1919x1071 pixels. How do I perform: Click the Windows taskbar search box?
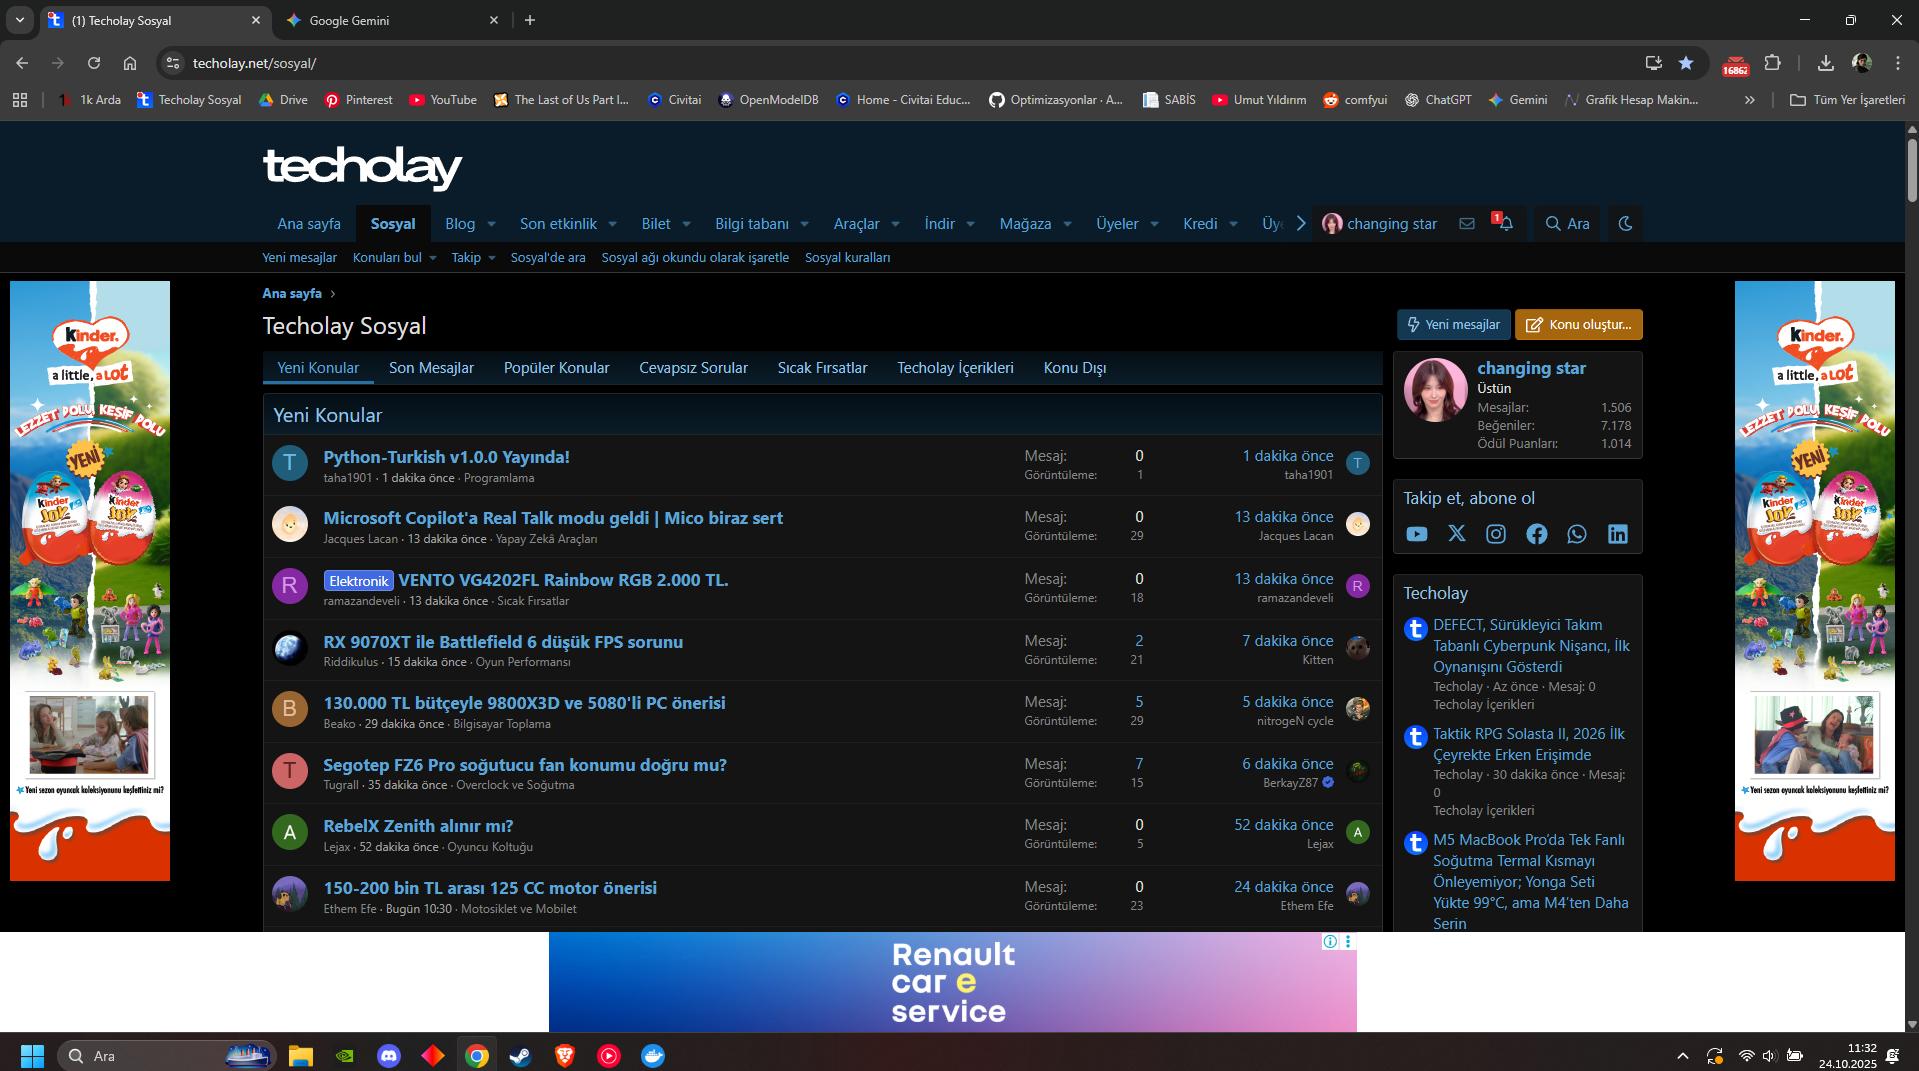tap(166, 1056)
